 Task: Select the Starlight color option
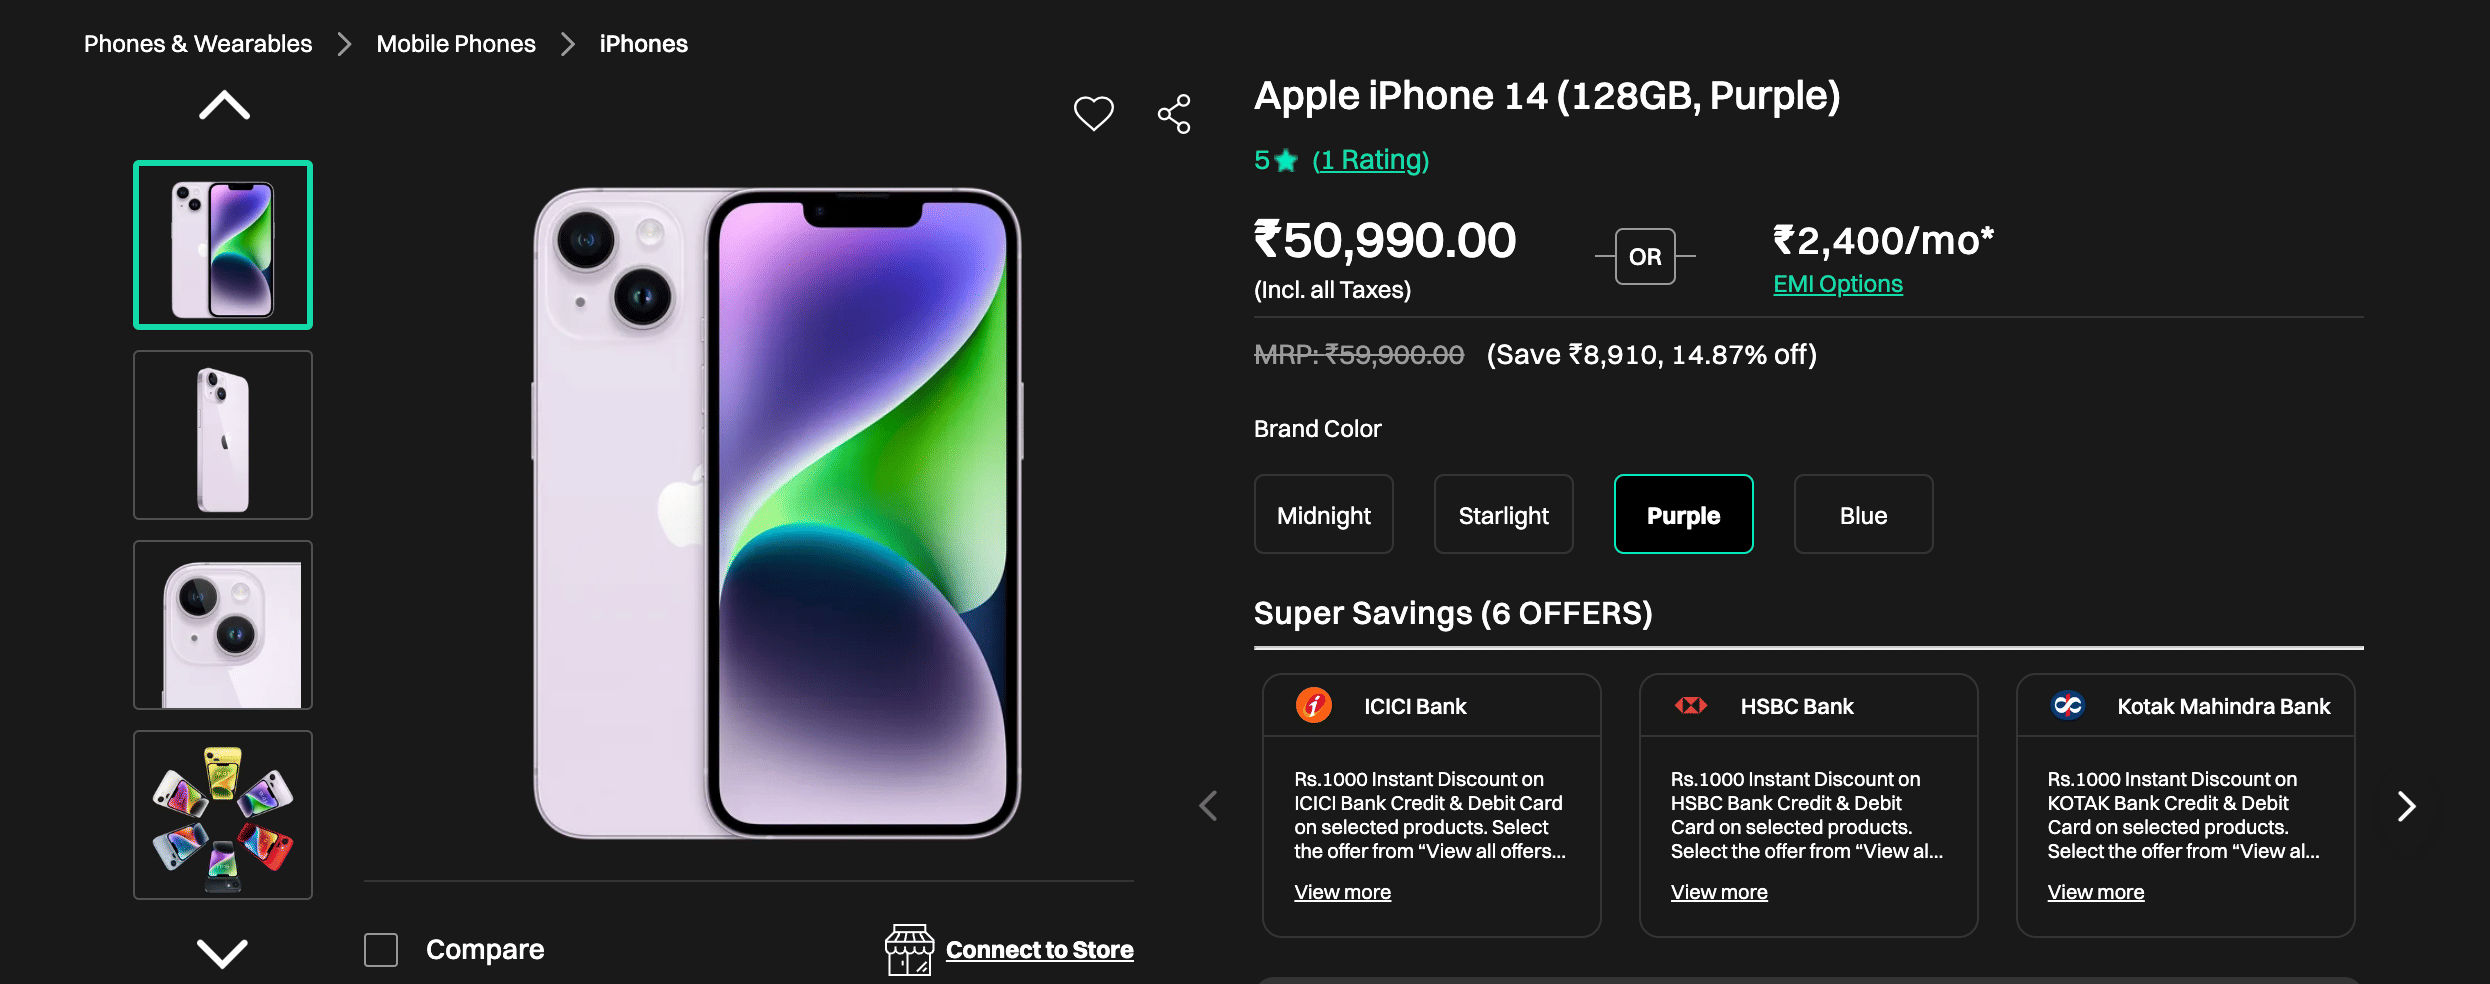tap(1503, 515)
